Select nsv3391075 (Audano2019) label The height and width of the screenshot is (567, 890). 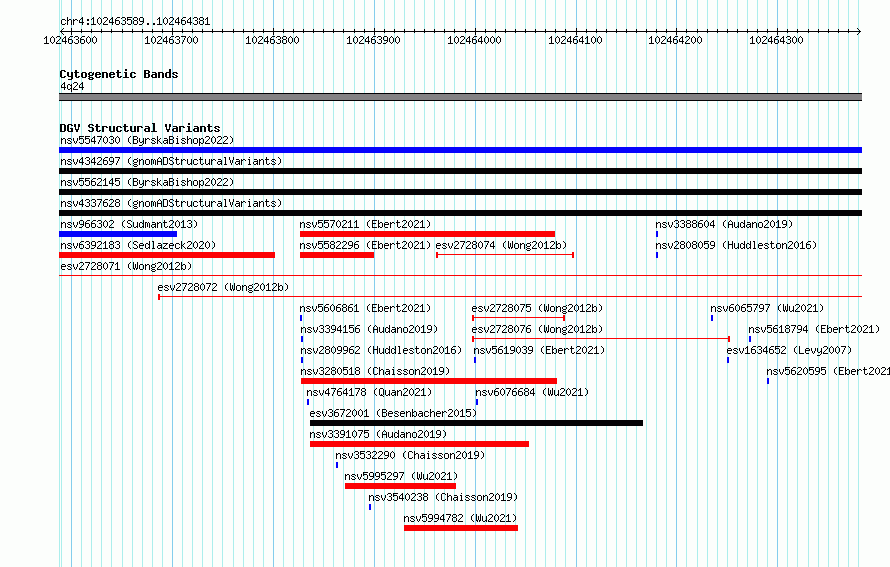[x=378, y=434]
